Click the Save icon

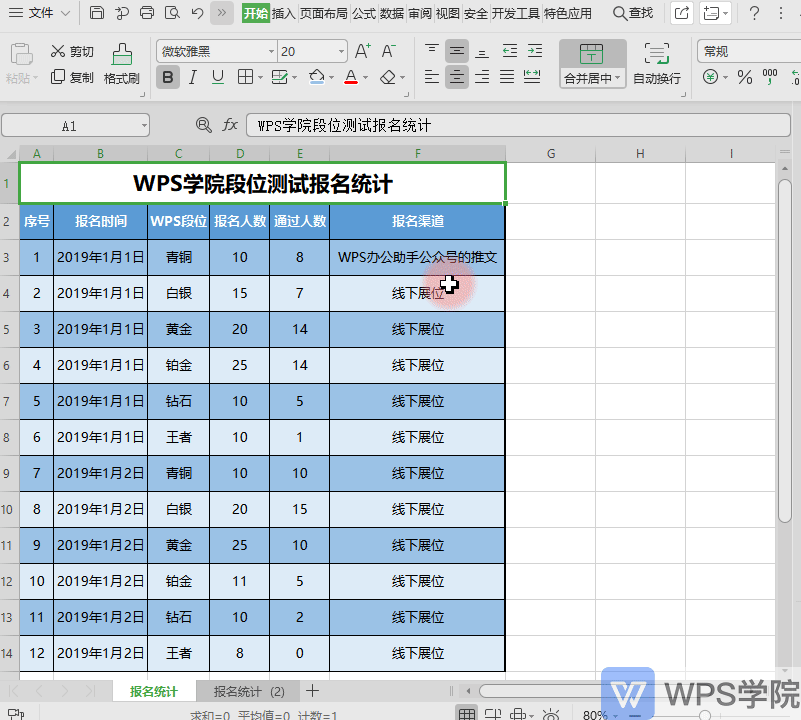pos(97,13)
